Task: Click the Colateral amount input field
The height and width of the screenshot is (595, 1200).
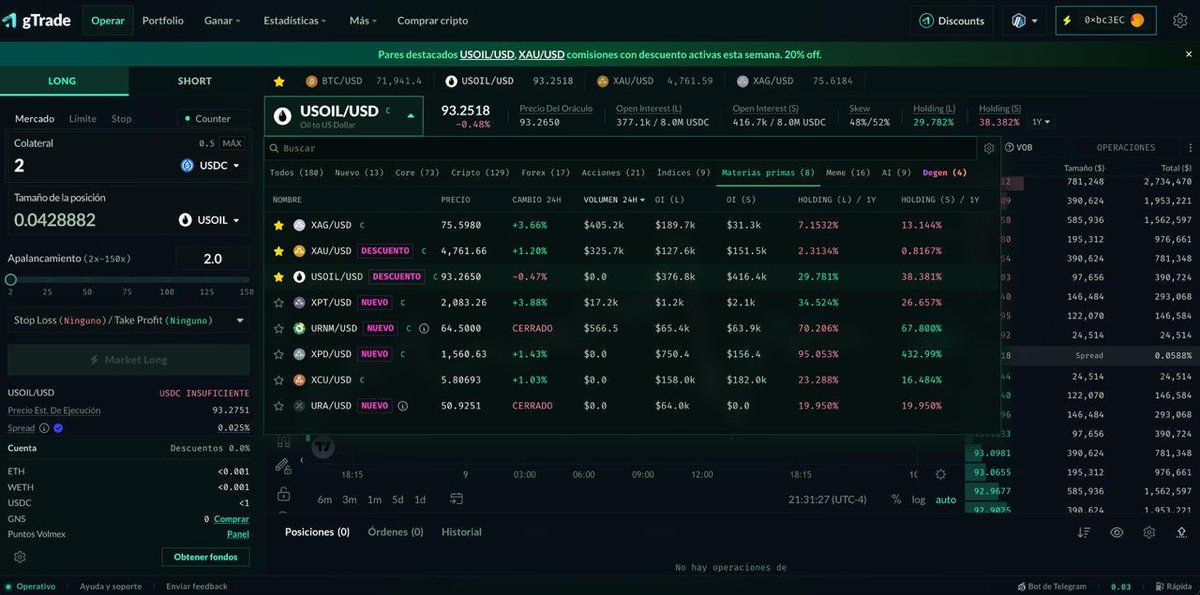Action: [90, 165]
